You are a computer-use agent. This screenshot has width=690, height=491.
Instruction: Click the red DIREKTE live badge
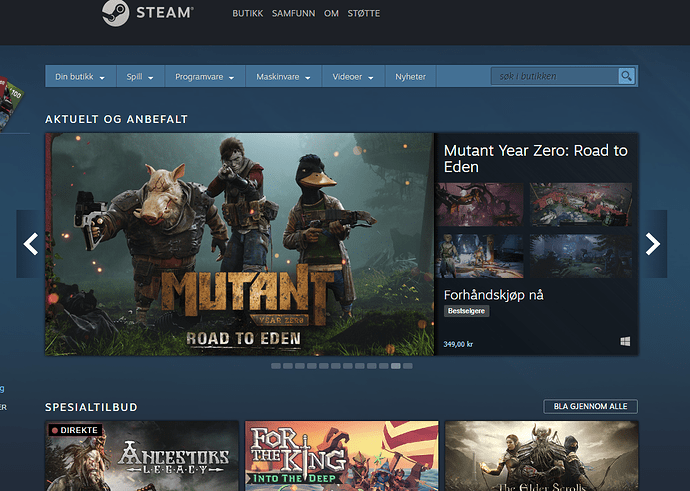tap(75, 430)
